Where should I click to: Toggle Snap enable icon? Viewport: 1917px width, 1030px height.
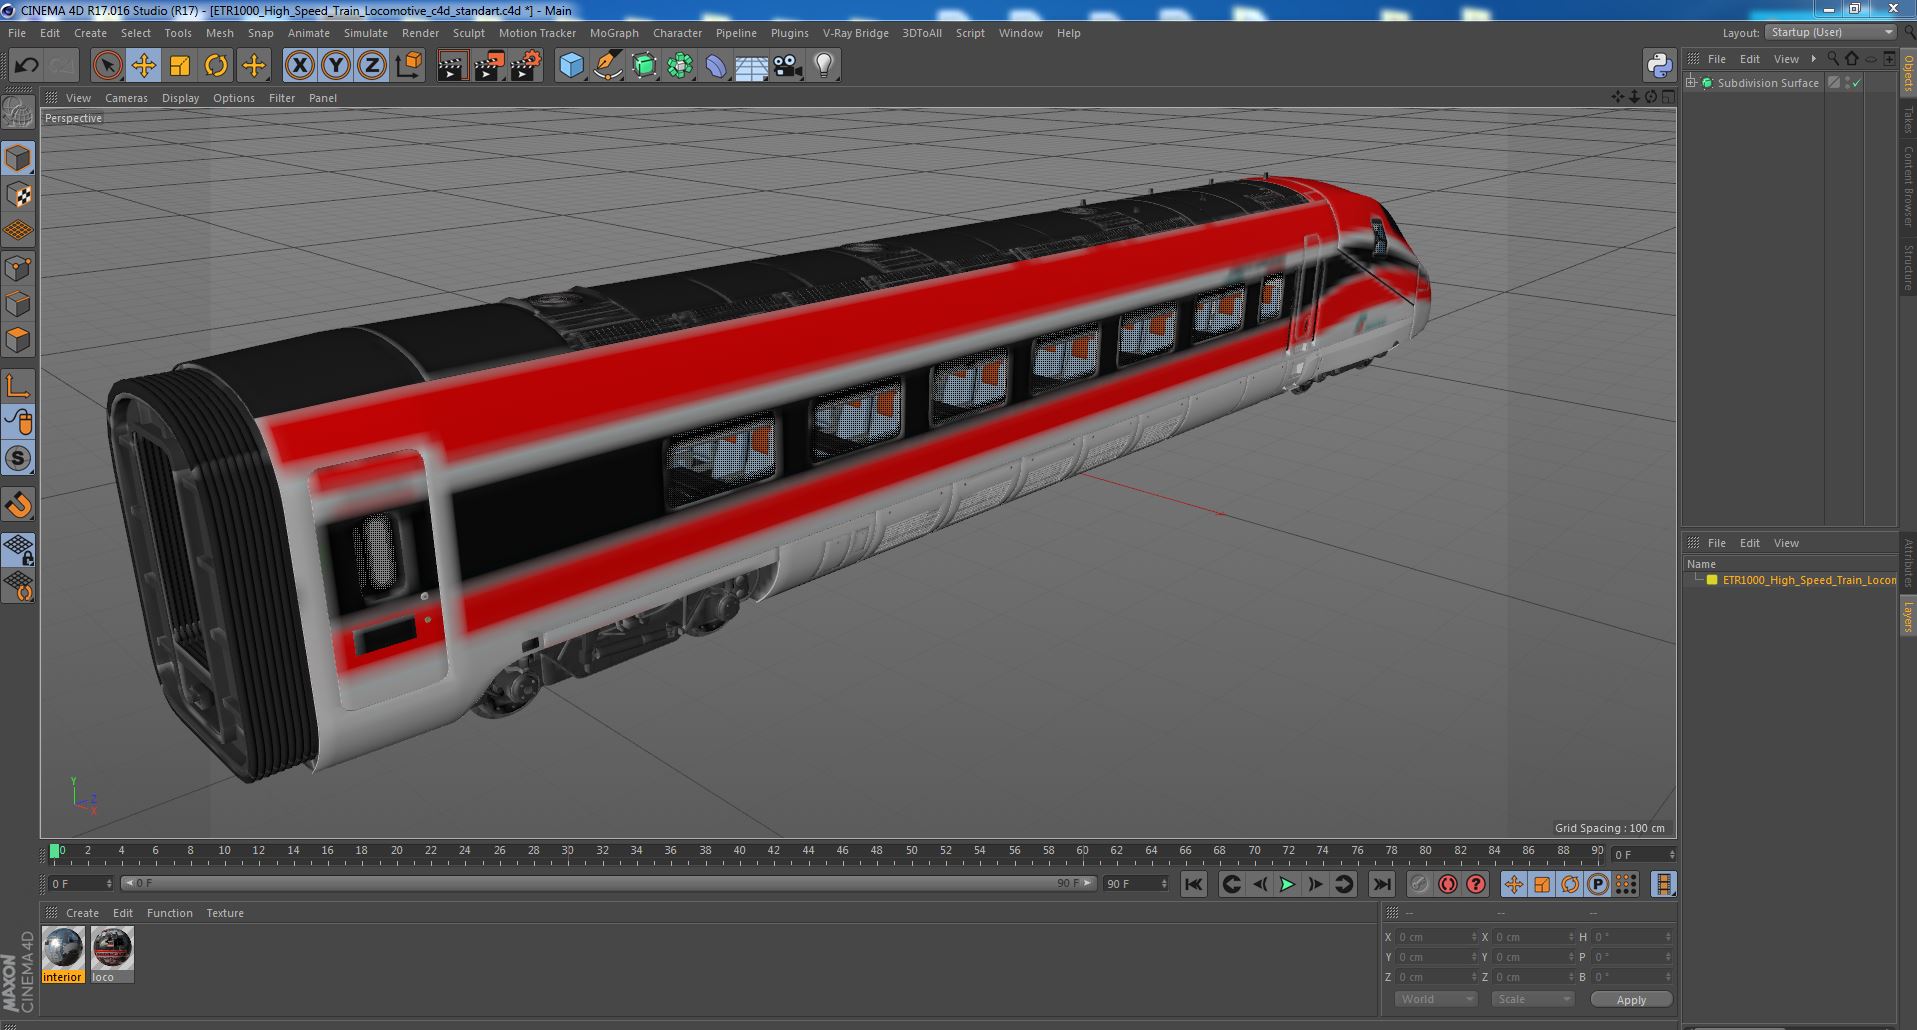pyautogui.click(x=18, y=458)
